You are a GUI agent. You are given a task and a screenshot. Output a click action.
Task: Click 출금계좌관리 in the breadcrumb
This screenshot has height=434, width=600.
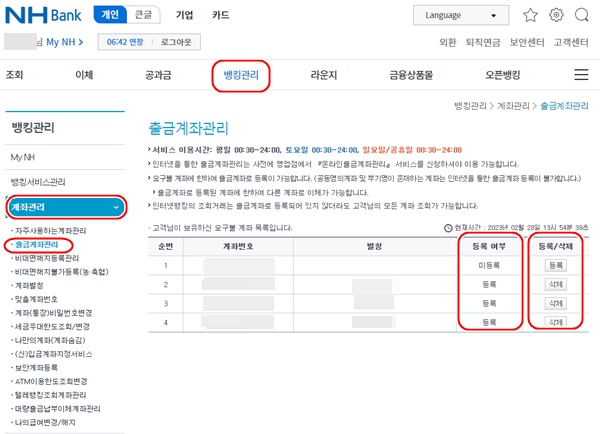point(564,106)
